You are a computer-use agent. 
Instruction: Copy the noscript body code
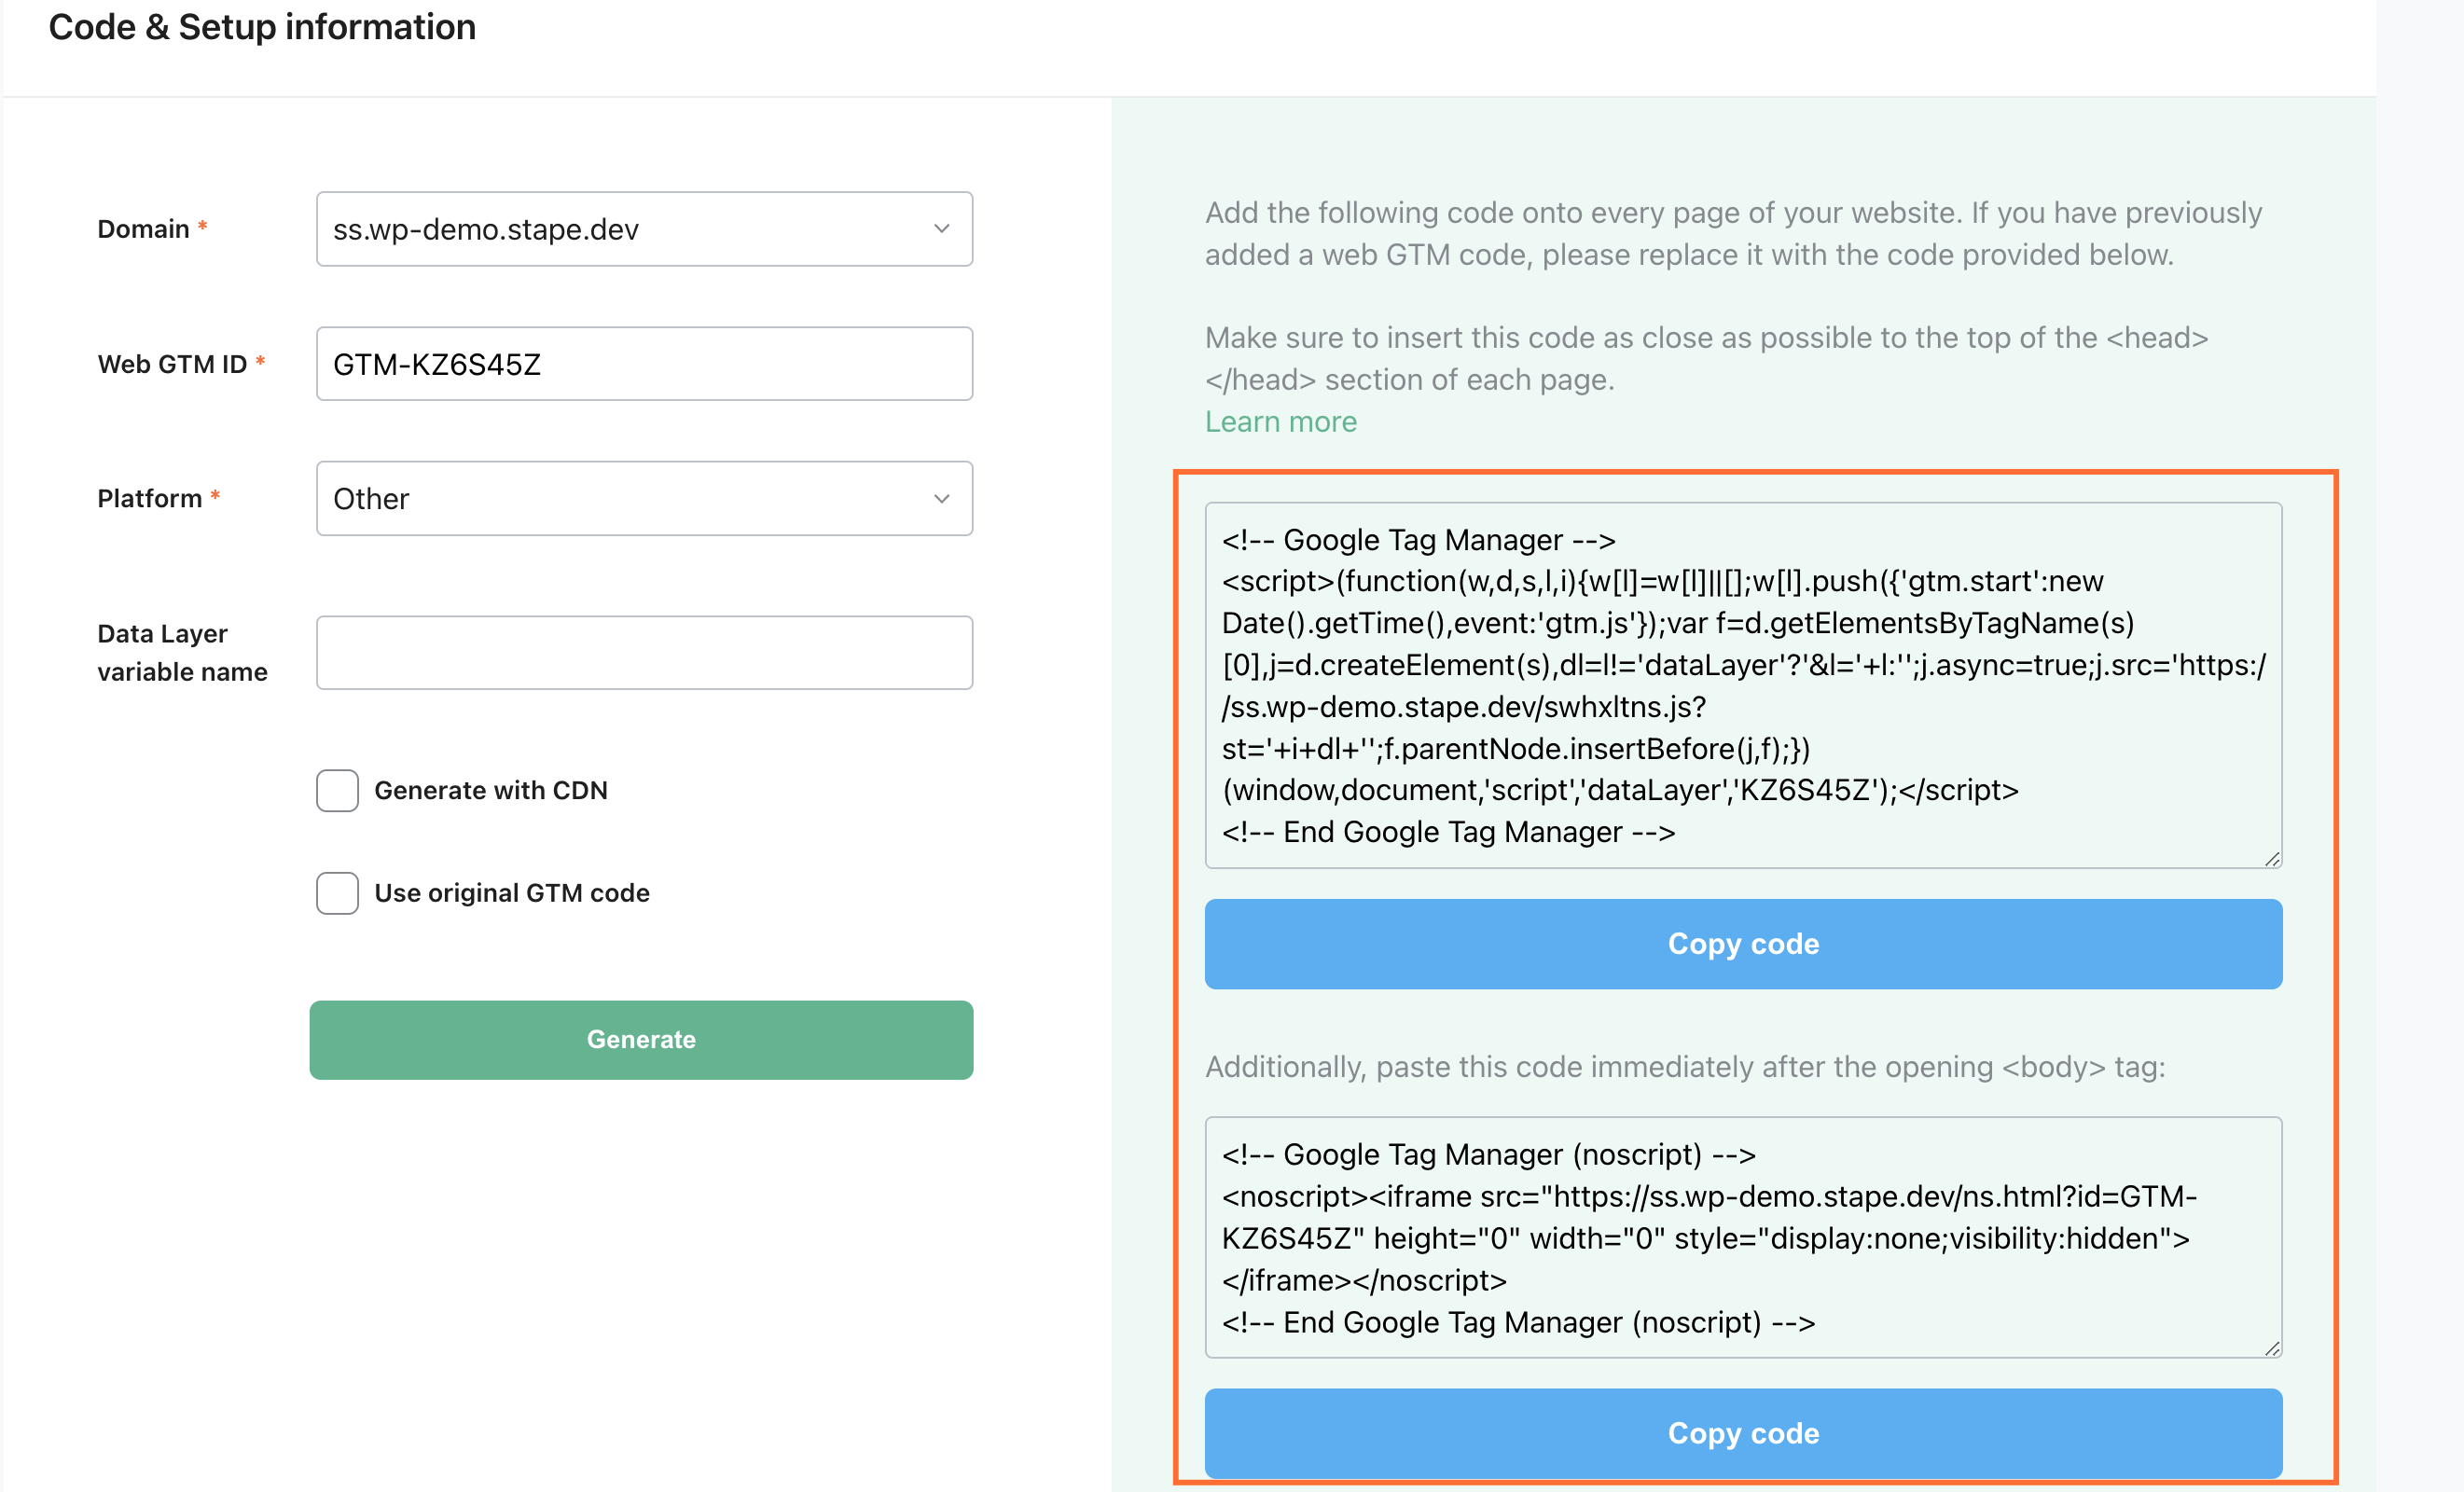coord(1743,1433)
